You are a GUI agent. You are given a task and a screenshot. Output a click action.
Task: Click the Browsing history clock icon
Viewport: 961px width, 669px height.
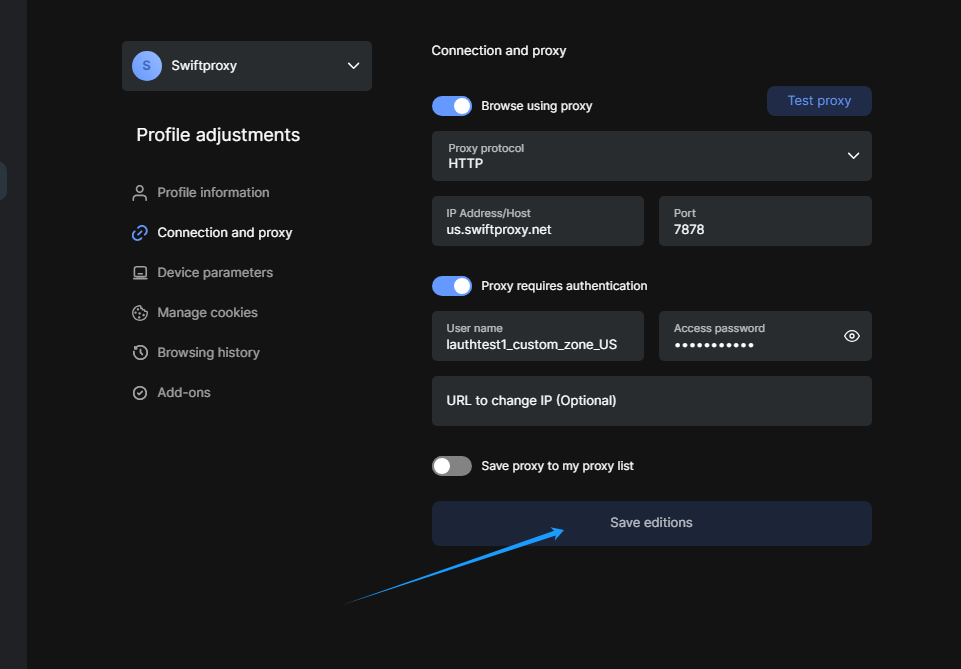(x=140, y=353)
